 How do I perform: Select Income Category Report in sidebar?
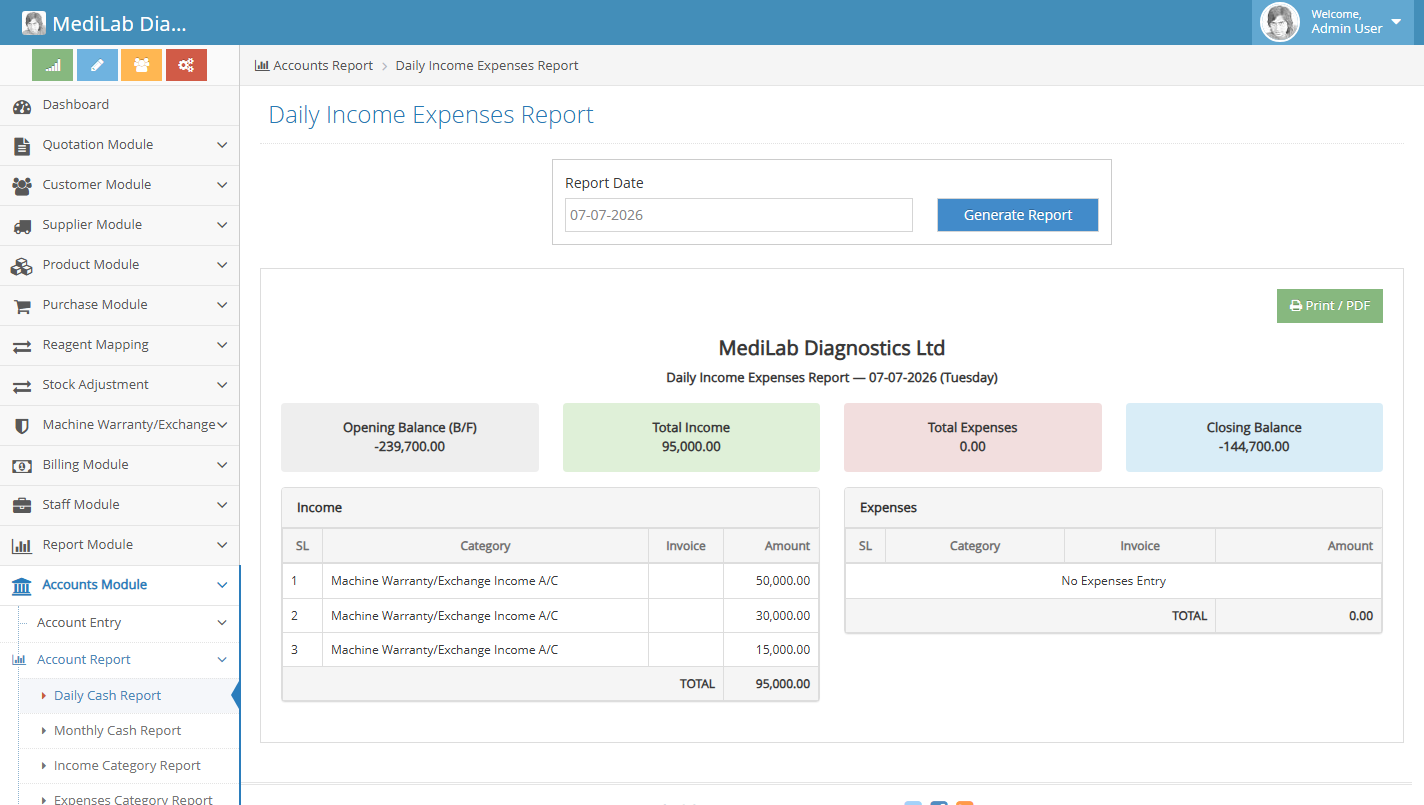click(x=129, y=766)
